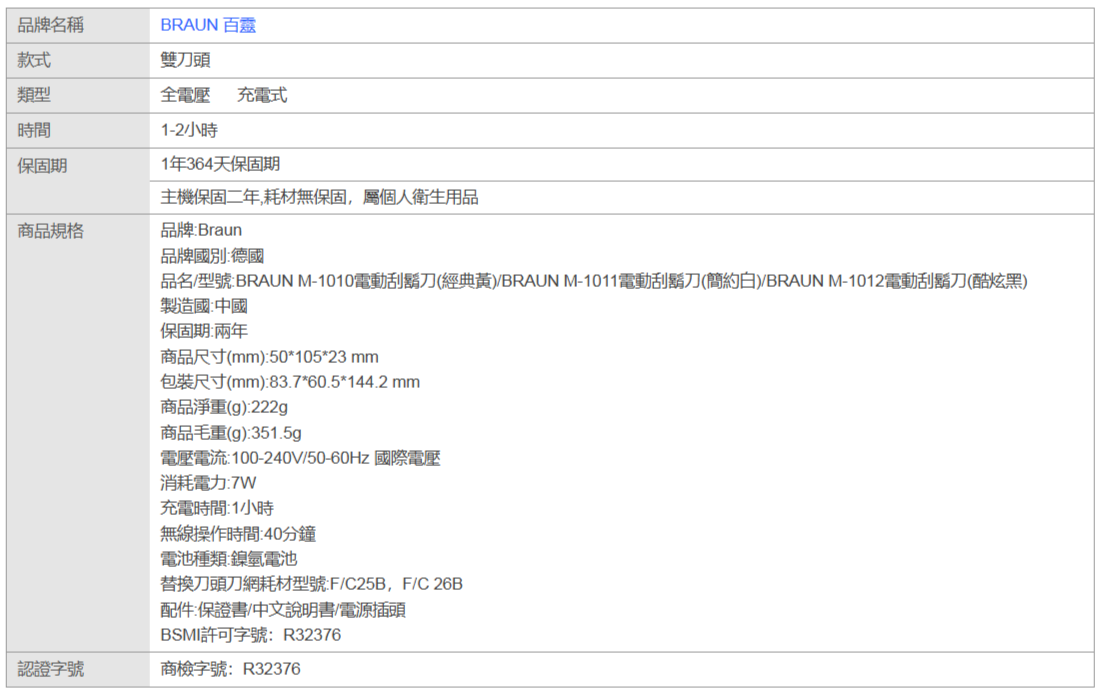Click the 時間 label cell

point(78,130)
